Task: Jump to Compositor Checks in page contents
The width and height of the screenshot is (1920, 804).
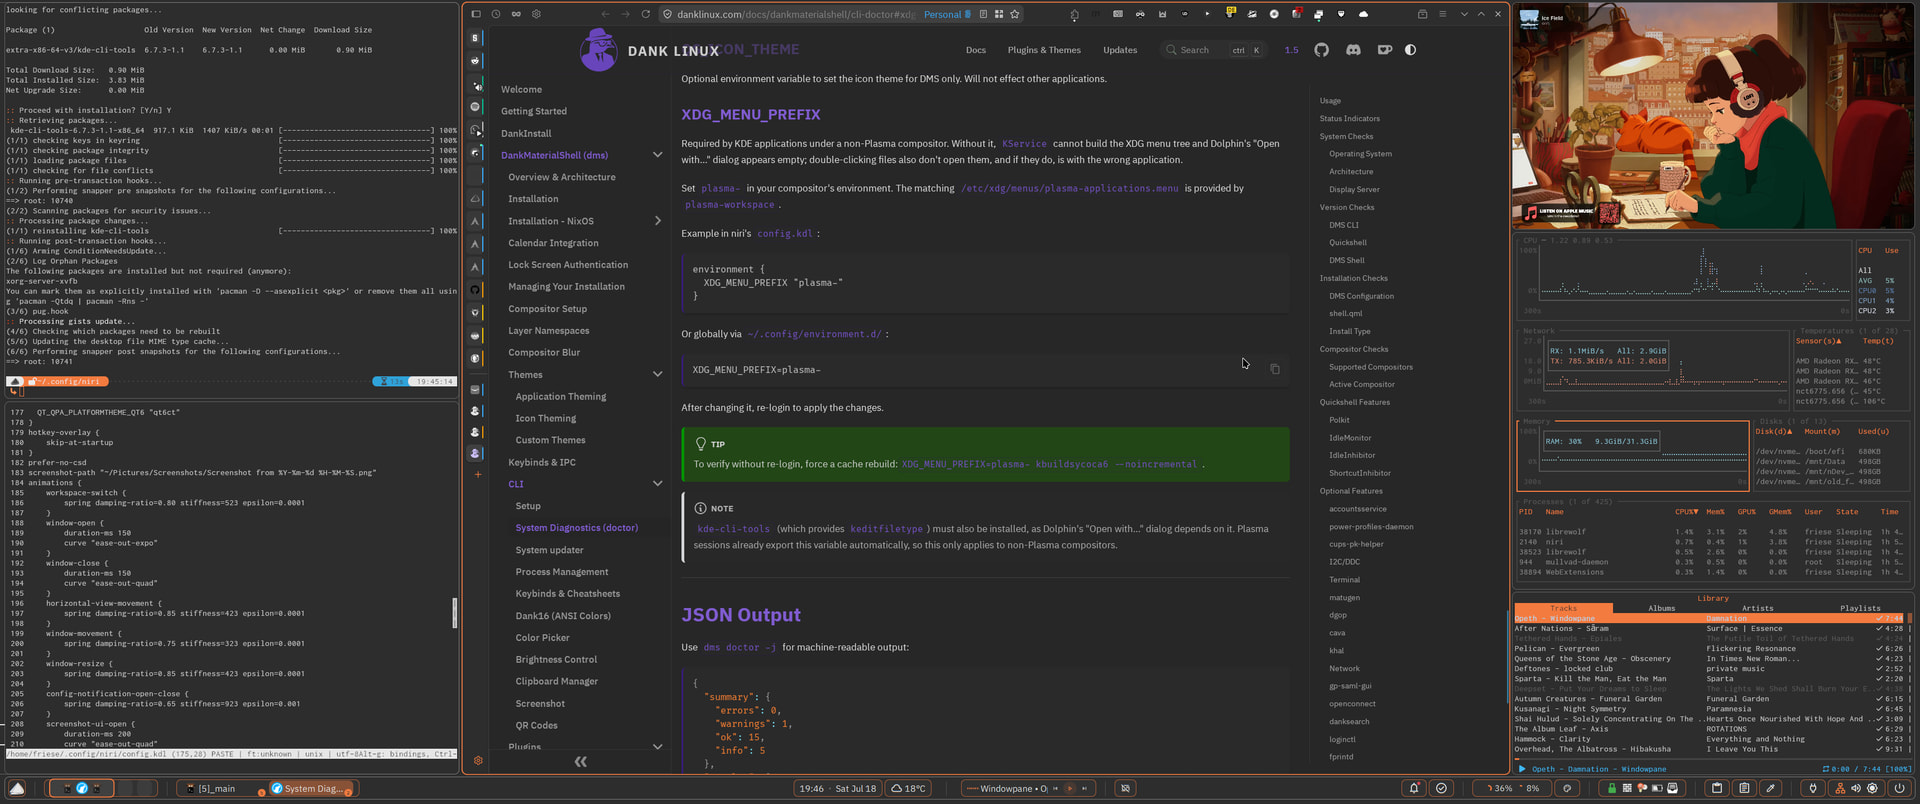Action: (1354, 349)
